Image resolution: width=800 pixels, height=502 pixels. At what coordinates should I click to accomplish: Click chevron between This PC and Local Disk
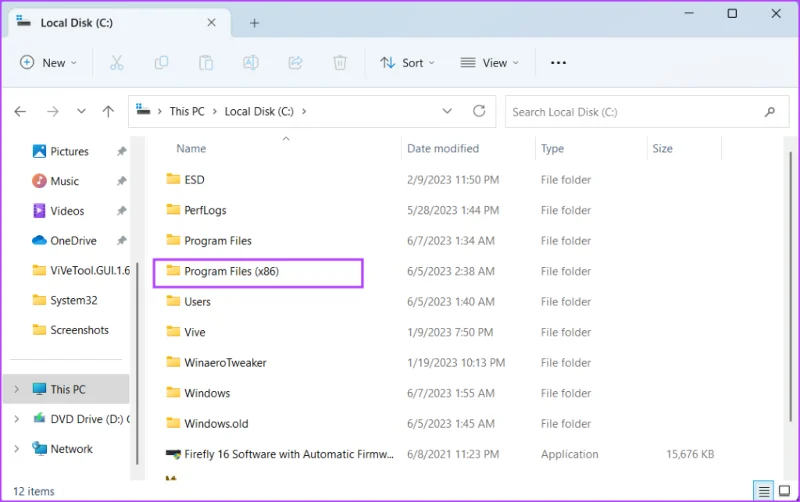coord(214,112)
